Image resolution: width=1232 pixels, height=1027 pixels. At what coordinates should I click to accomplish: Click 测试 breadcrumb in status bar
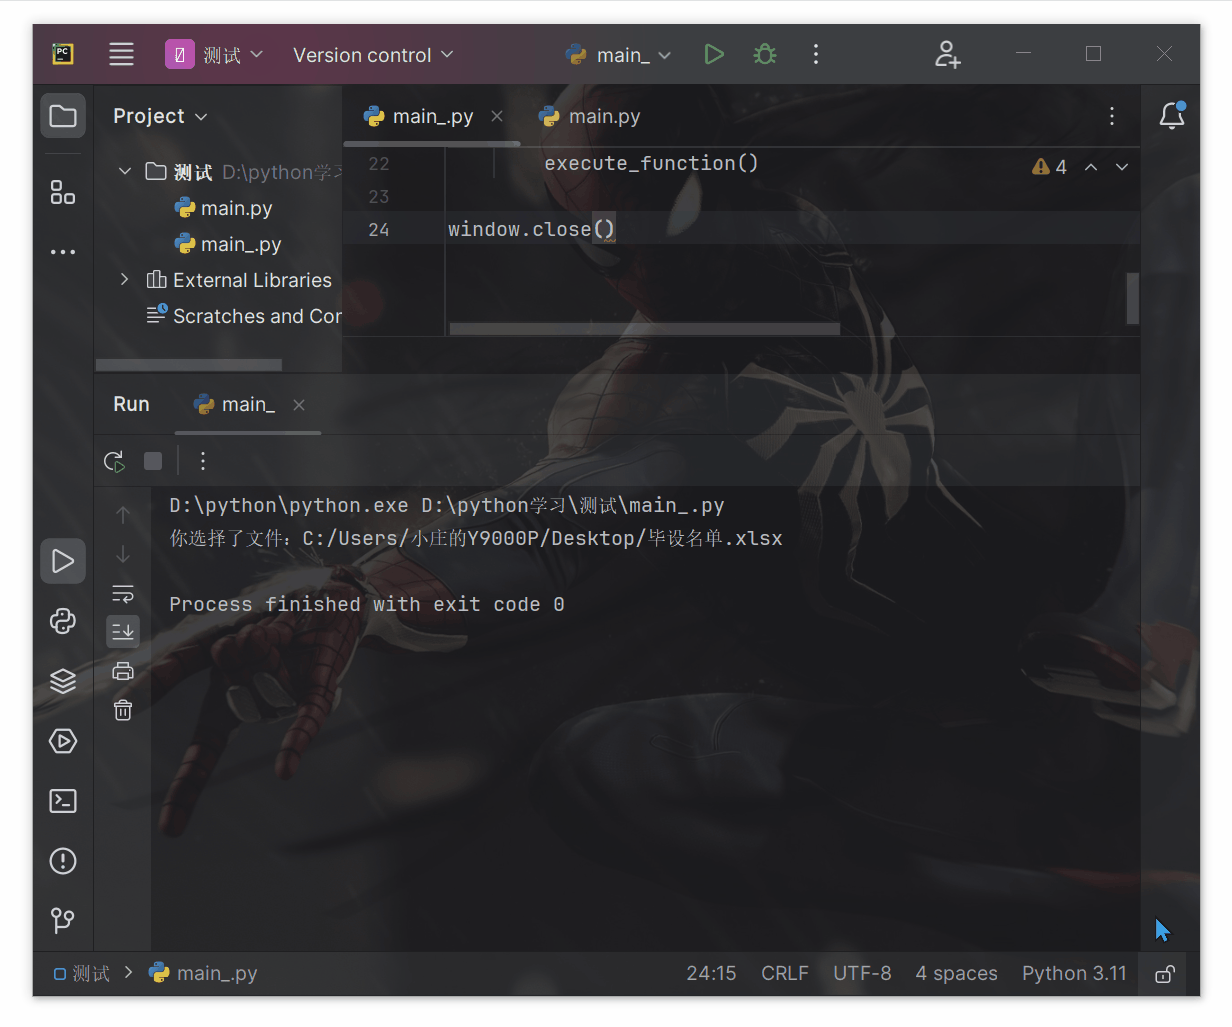point(82,973)
